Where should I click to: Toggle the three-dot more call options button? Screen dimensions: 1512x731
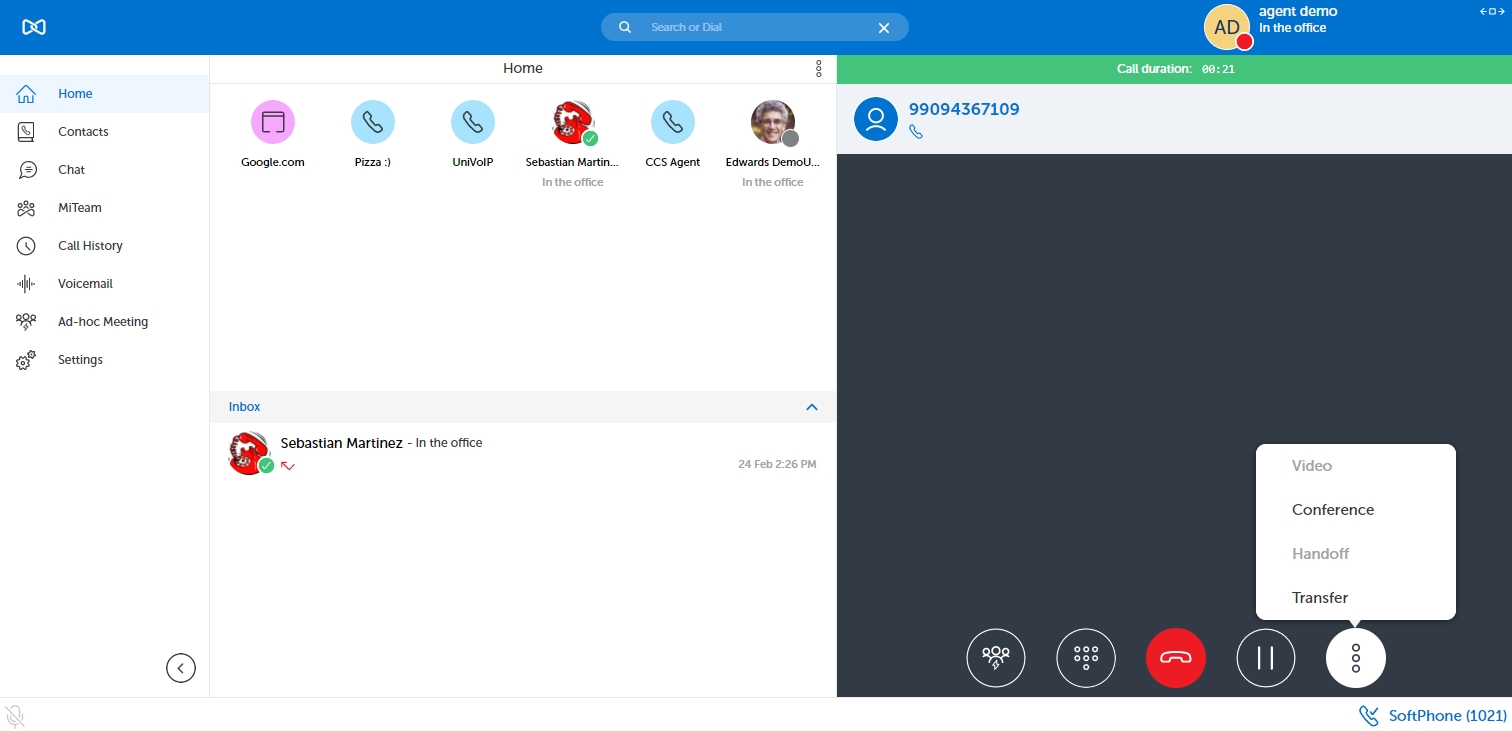1356,658
